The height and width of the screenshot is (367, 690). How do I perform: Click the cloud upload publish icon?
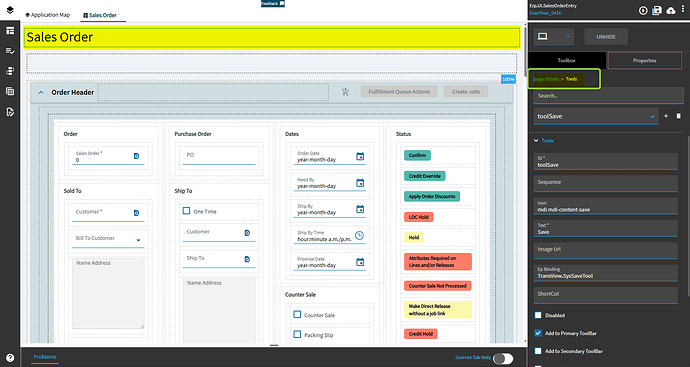(671, 11)
